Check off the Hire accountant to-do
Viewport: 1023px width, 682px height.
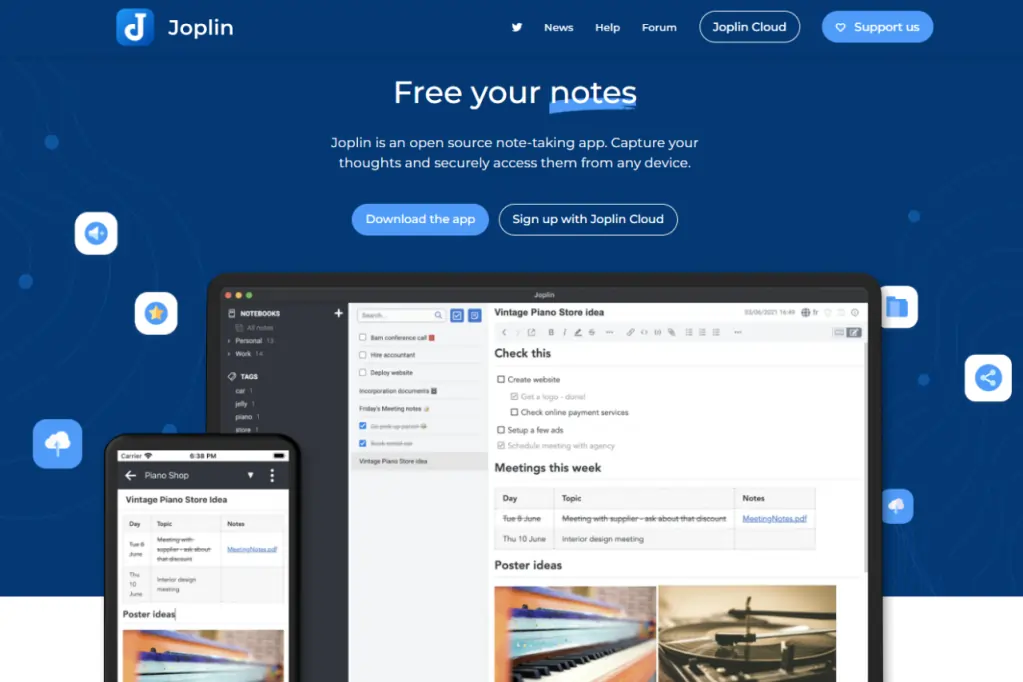[362, 355]
